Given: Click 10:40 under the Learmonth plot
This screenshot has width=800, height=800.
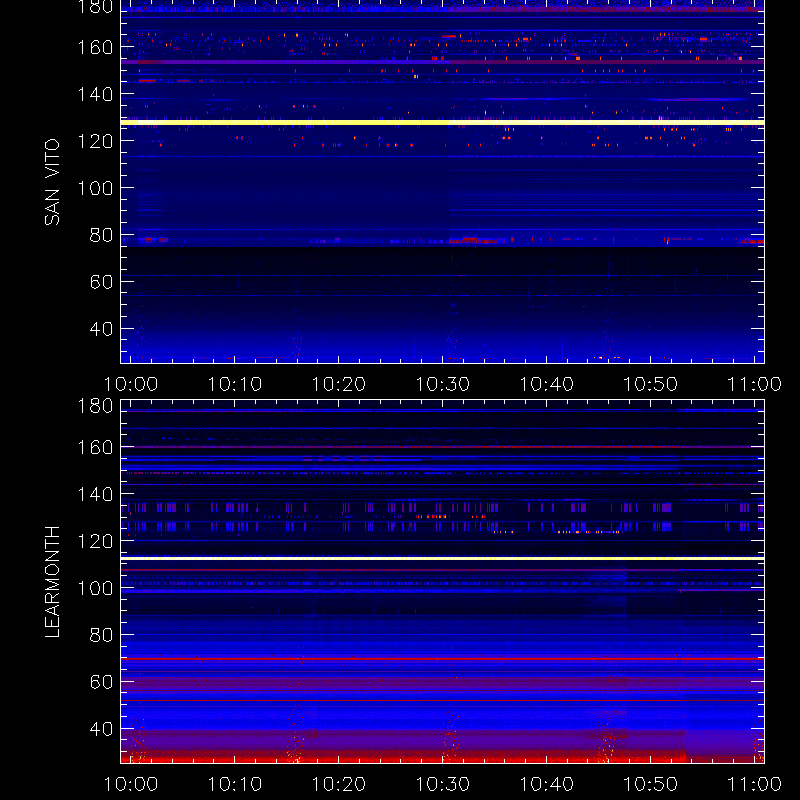Looking at the screenshot, I should [546, 784].
